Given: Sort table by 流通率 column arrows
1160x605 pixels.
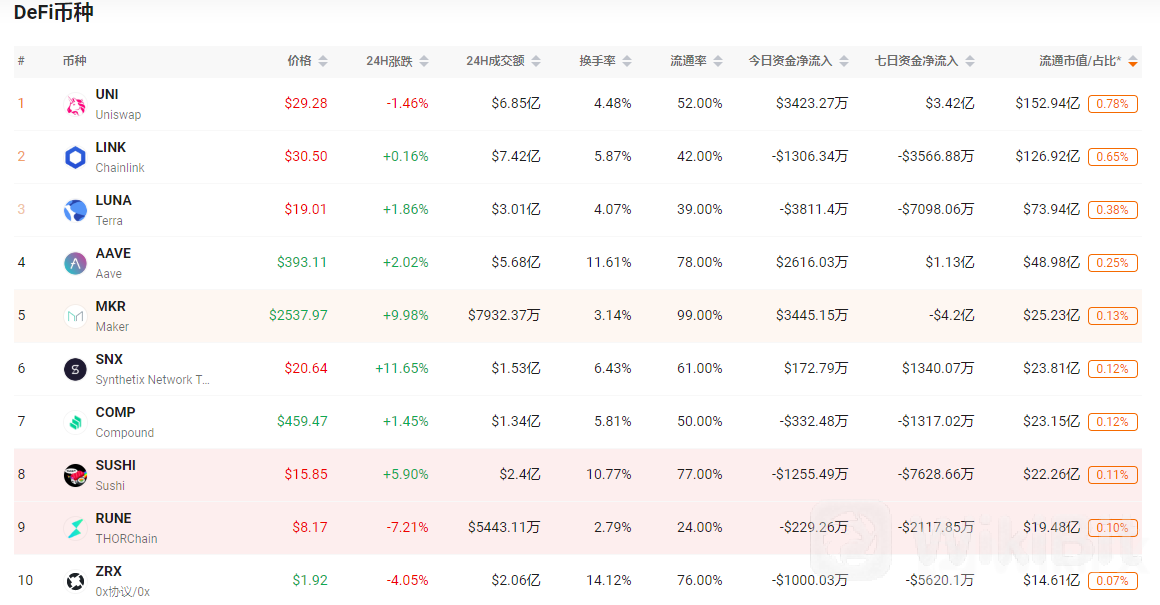Looking at the screenshot, I should pyautogui.click(x=718, y=61).
